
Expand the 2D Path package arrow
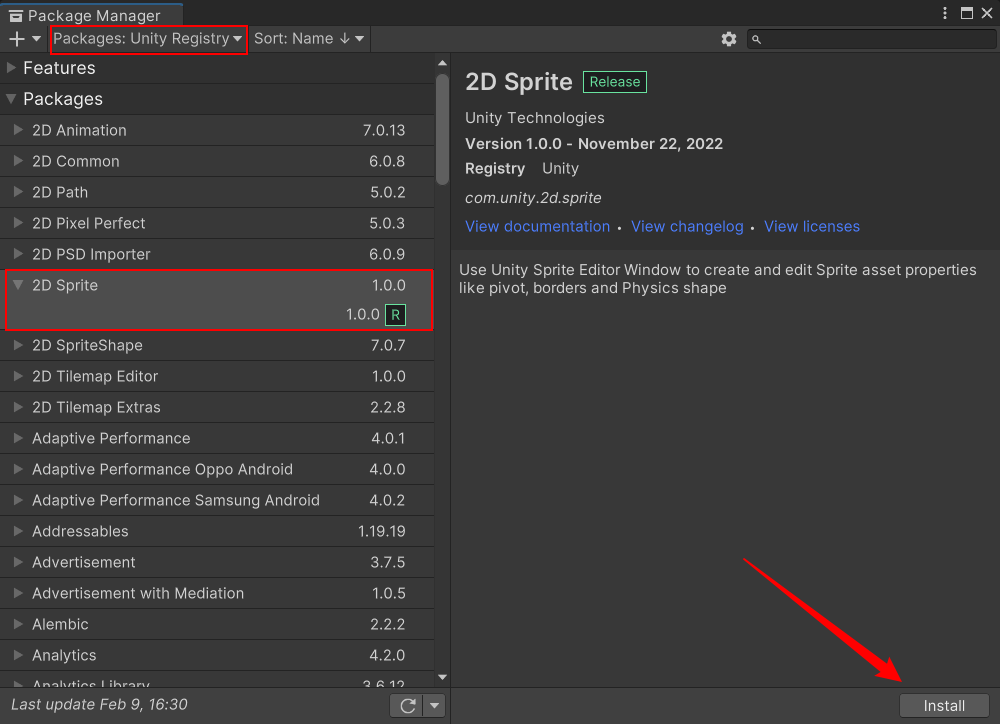pyautogui.click(x=18, y=192)
